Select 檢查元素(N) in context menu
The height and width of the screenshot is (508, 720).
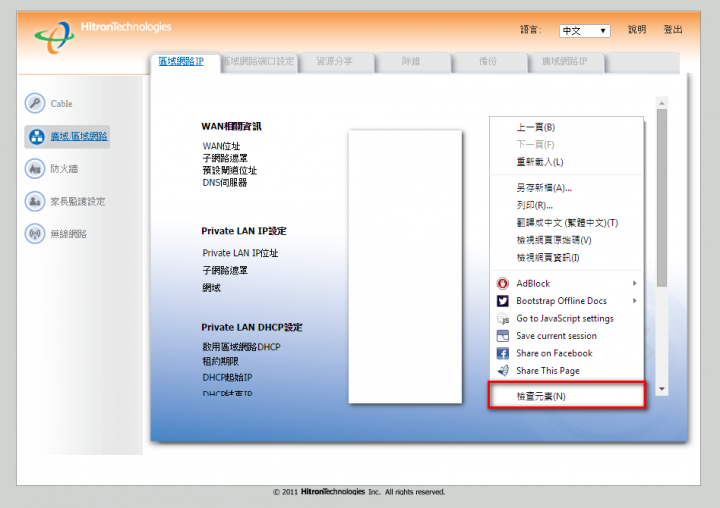(567, 396)
